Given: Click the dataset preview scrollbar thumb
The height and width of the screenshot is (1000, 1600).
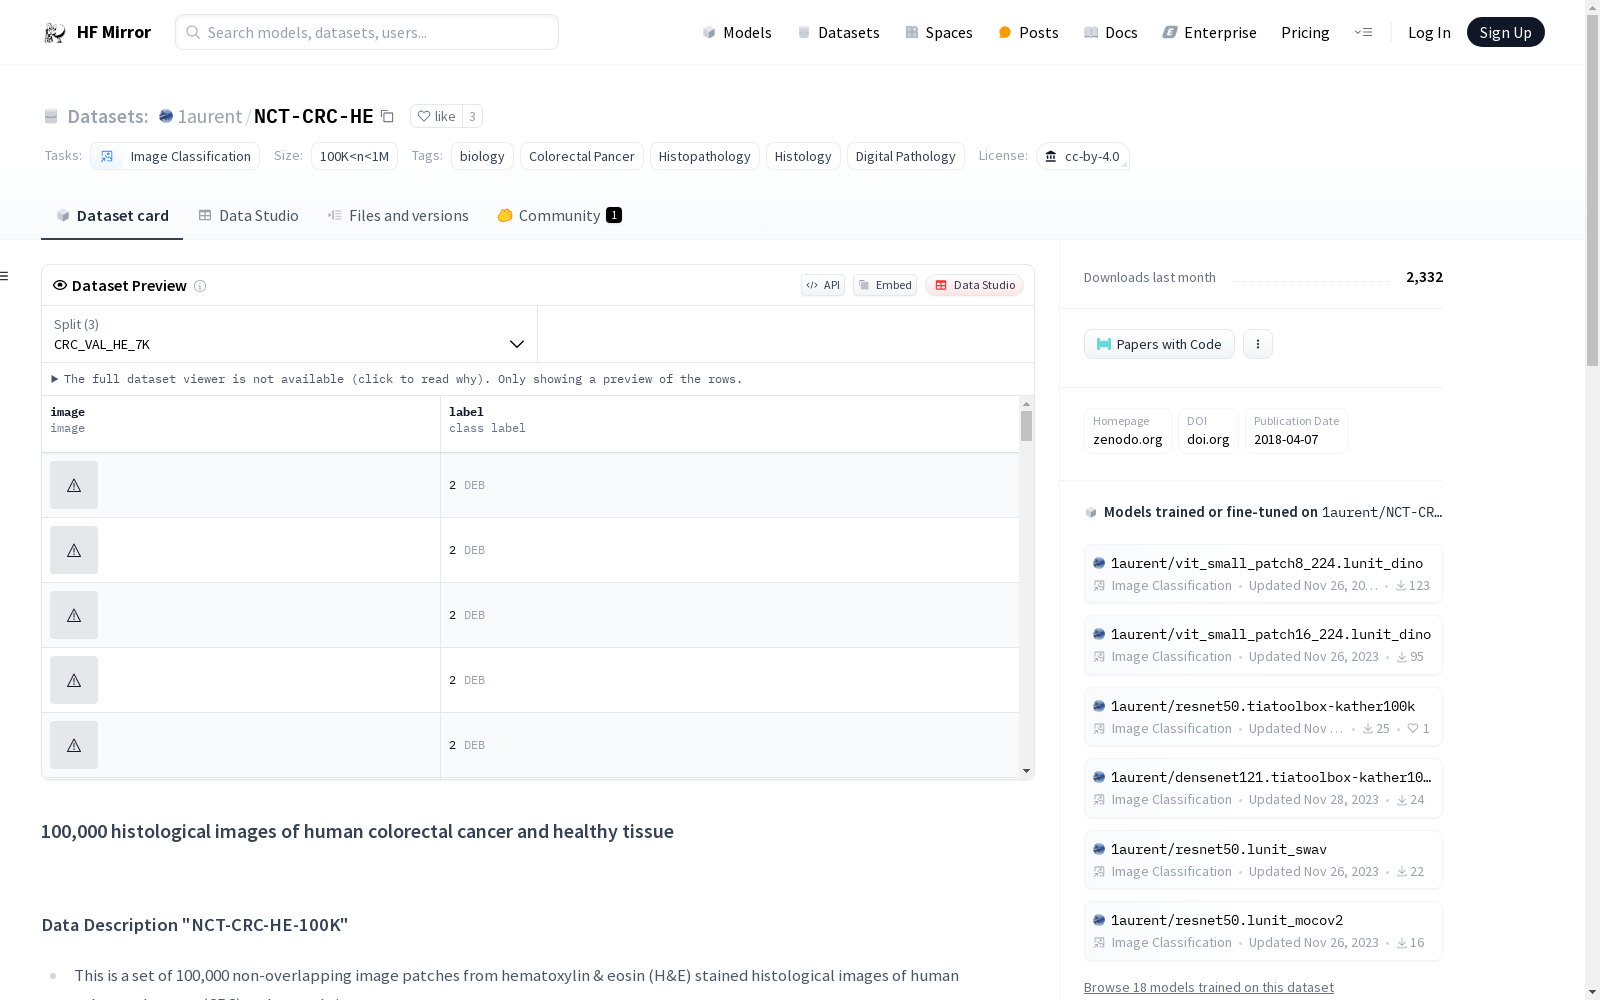Looking at the screenshot, I should [x=1026, y=426].
